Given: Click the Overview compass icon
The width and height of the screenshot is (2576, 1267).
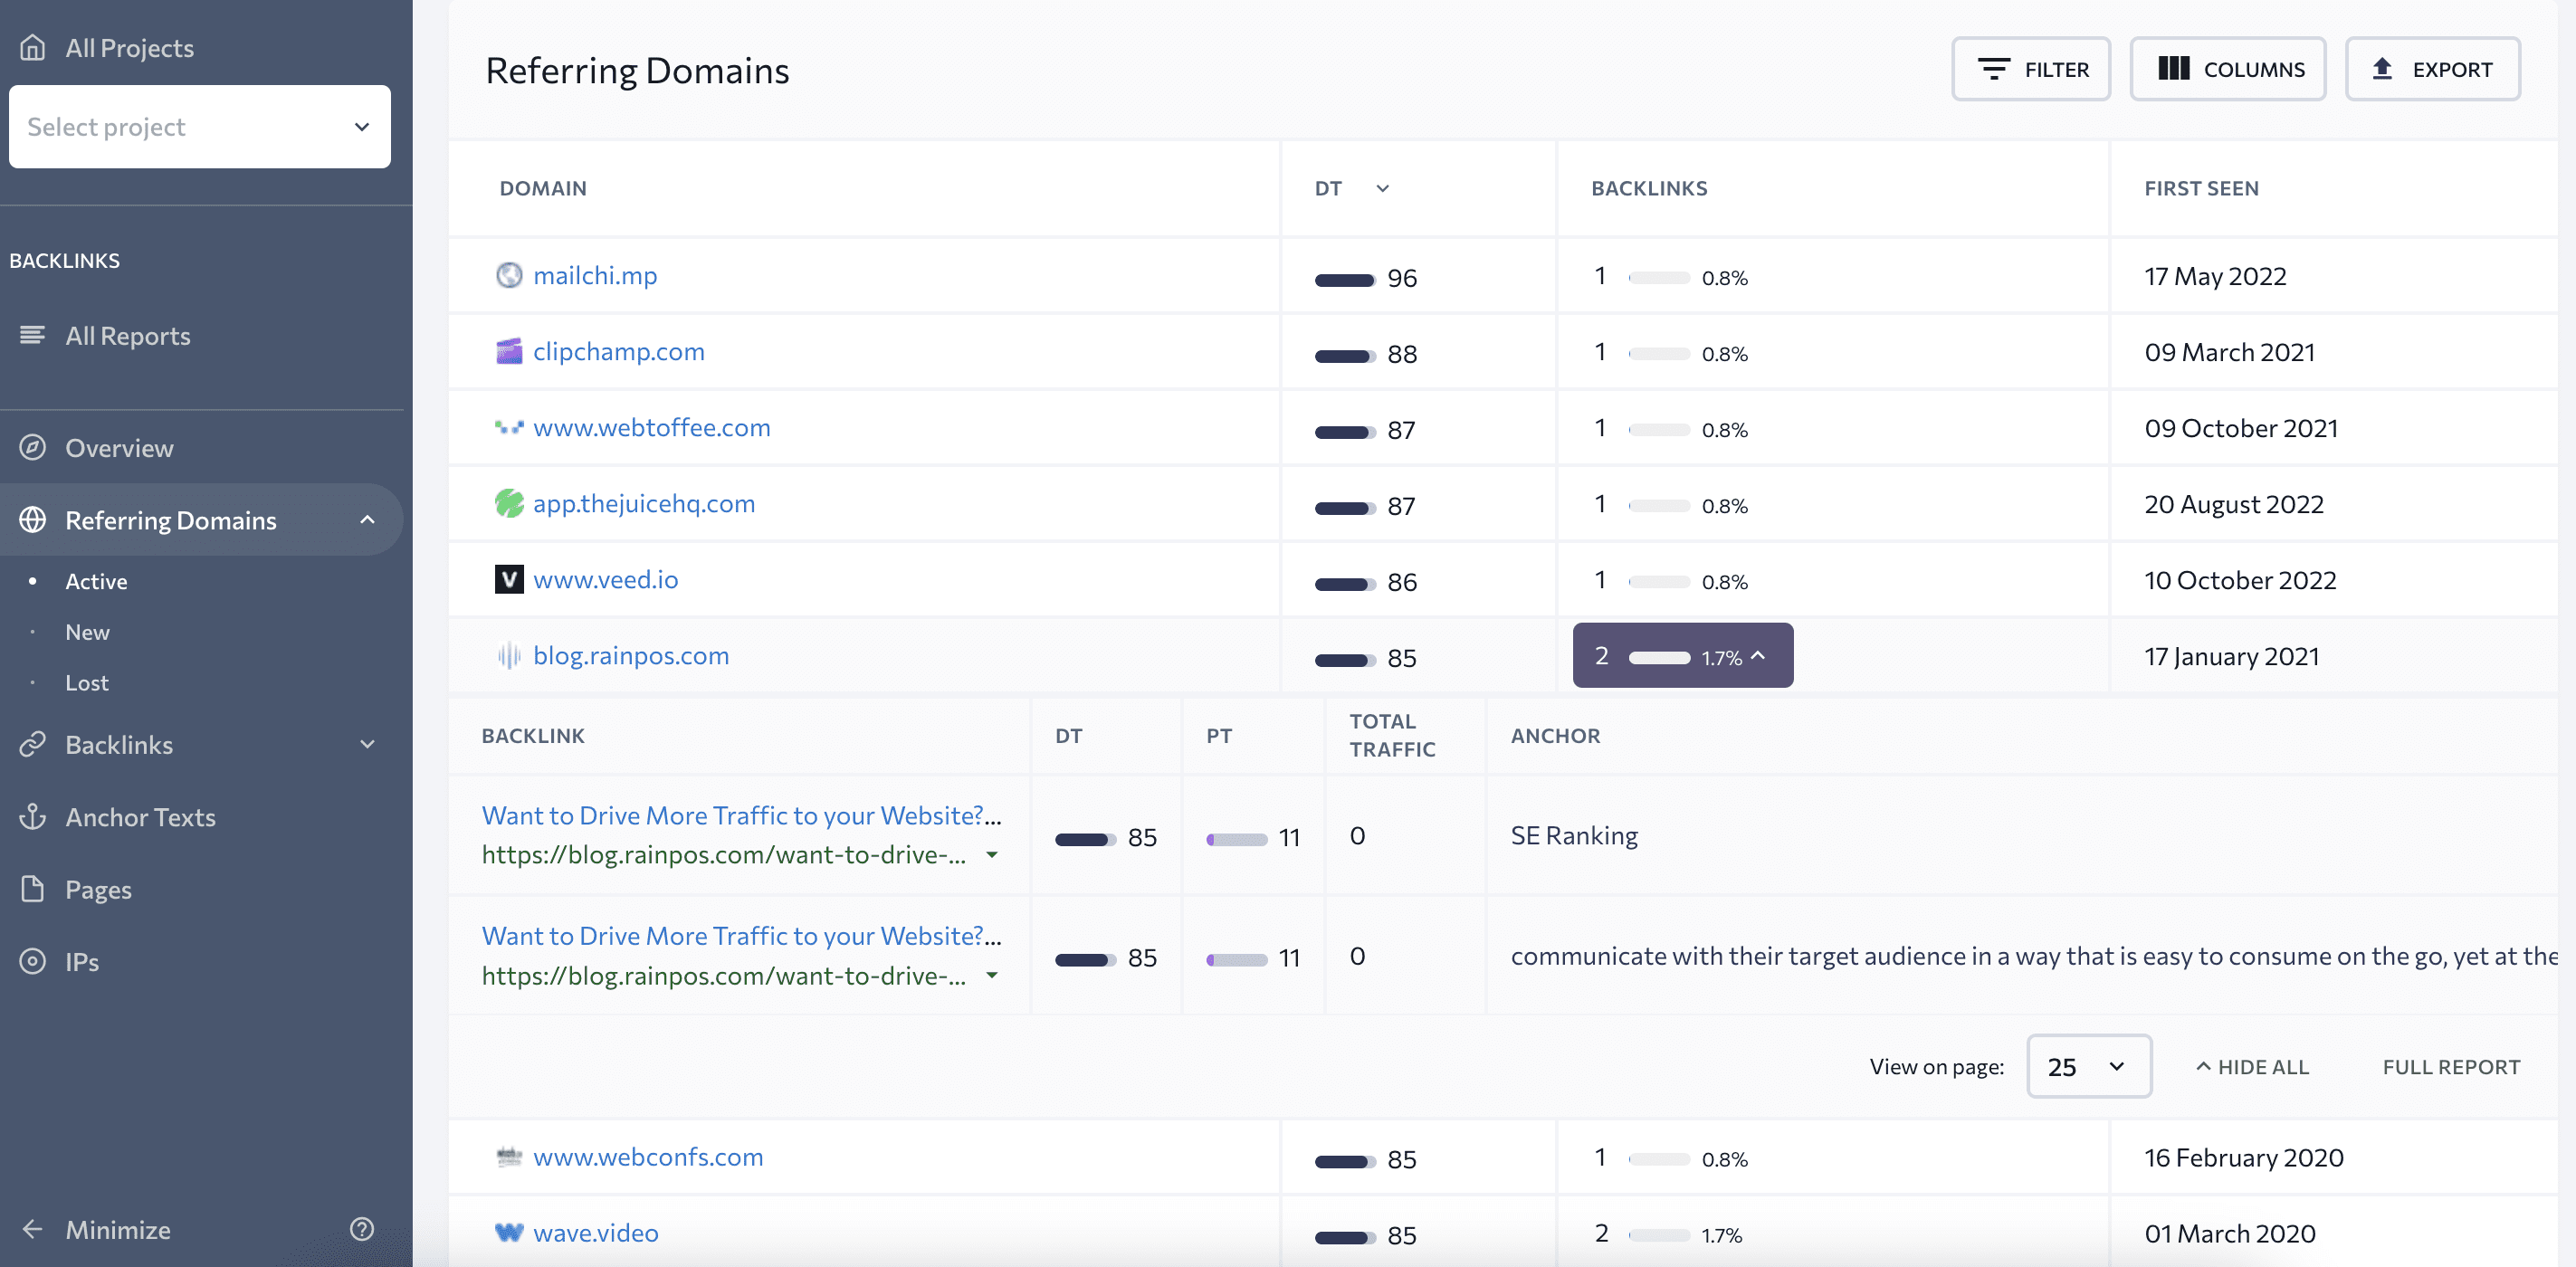Looking at the screenshot, I should [x=33, y=447].
